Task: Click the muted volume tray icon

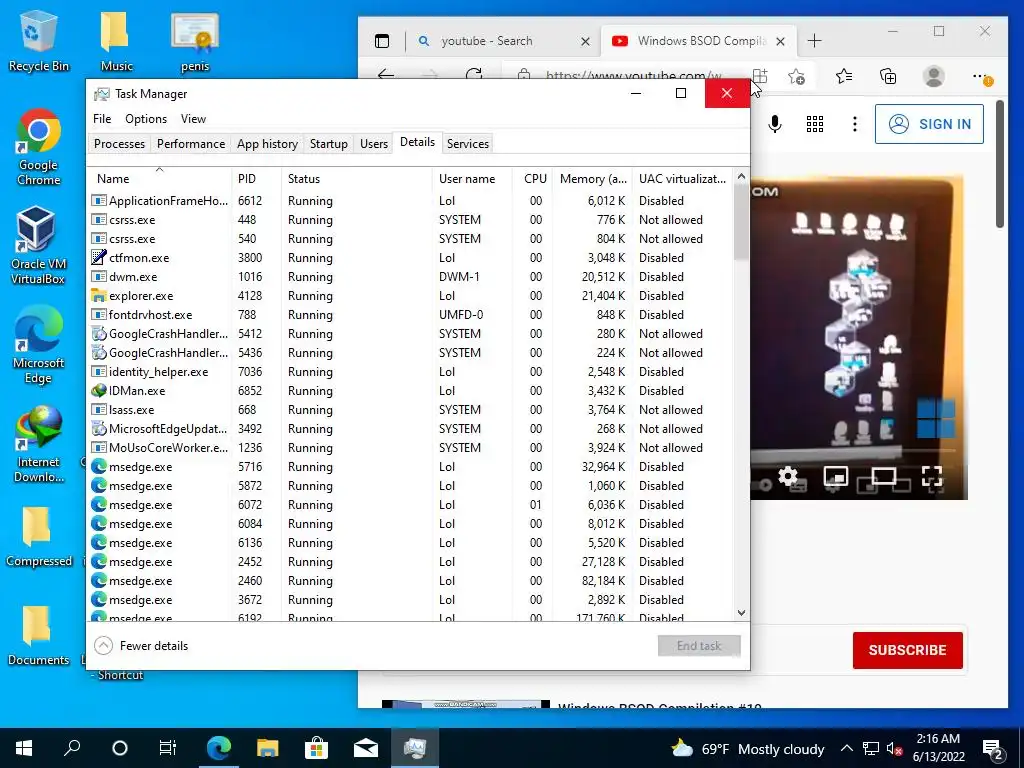Action: [895, 748]
